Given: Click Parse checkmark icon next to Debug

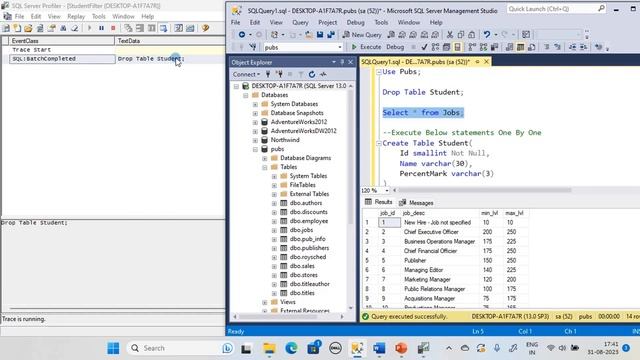Looking at the screenshot, I should [424, 47].
